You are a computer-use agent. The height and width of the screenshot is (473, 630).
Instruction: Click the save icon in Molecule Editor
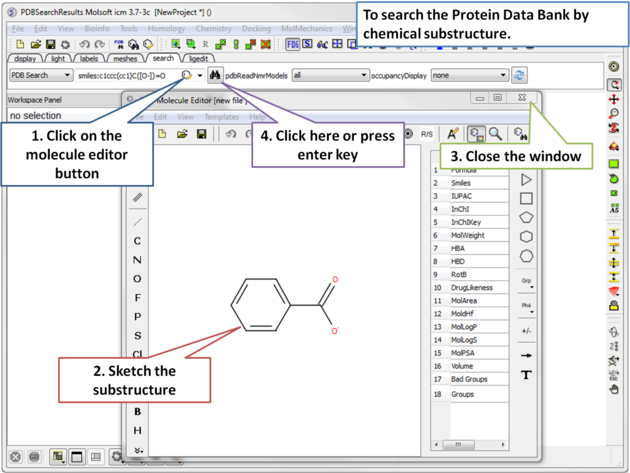201,134
